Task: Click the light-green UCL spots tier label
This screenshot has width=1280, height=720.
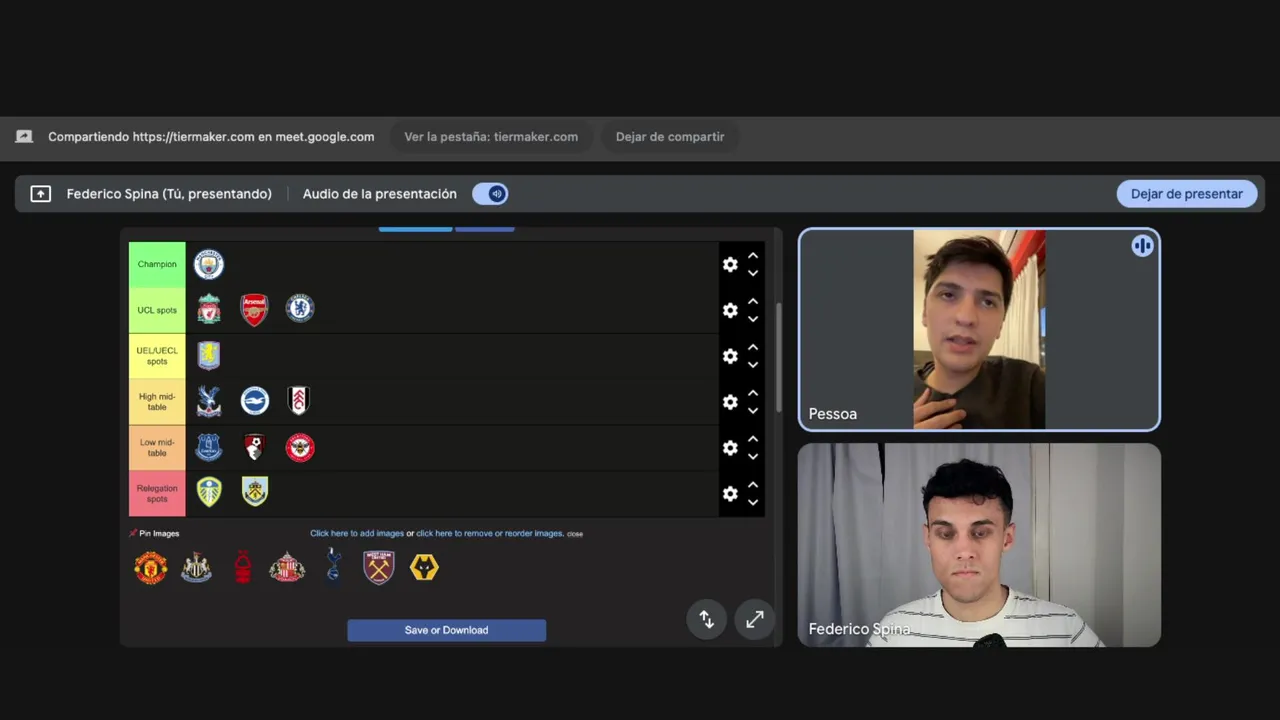Action: [x=157, y=310]
